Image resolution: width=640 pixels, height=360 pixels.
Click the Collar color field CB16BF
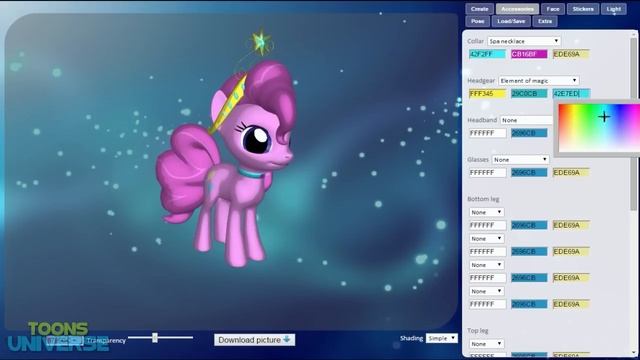pyautogui.click(x=529, y=54)
